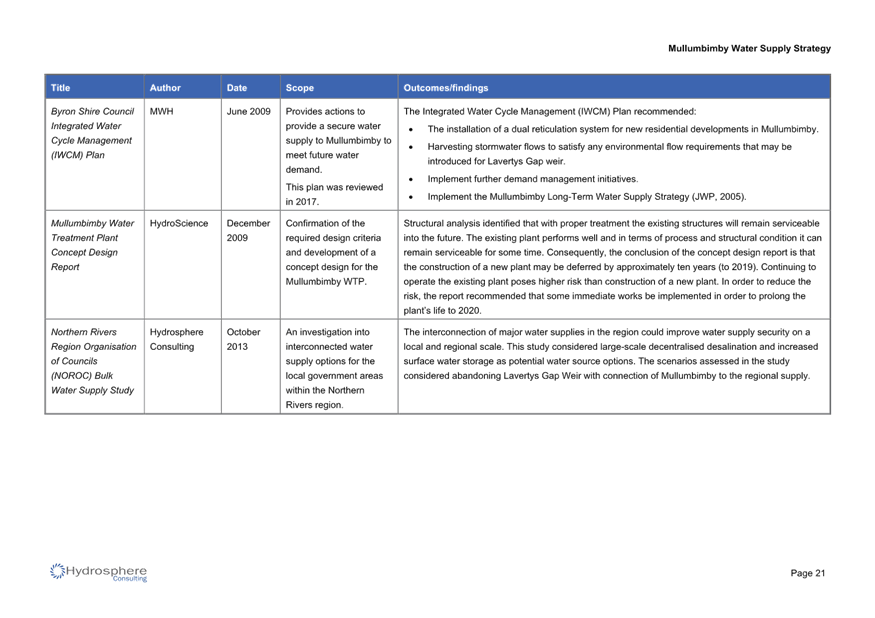Click findings paragraph 'The interconnection of major water supplies'

click(x=611, y=354)
